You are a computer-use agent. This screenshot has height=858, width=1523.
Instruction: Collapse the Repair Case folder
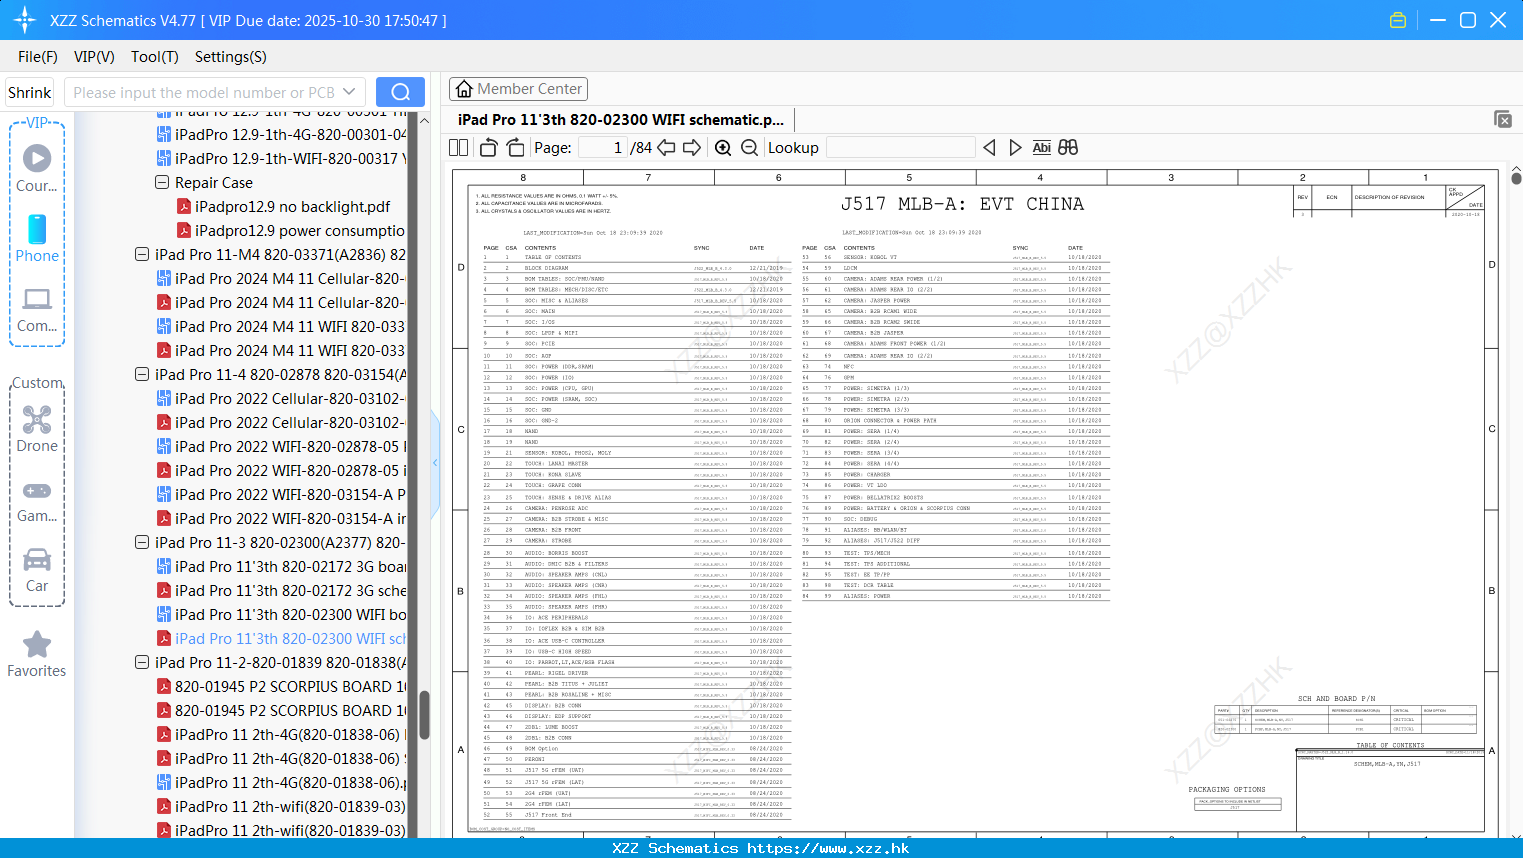coord(162,182)
